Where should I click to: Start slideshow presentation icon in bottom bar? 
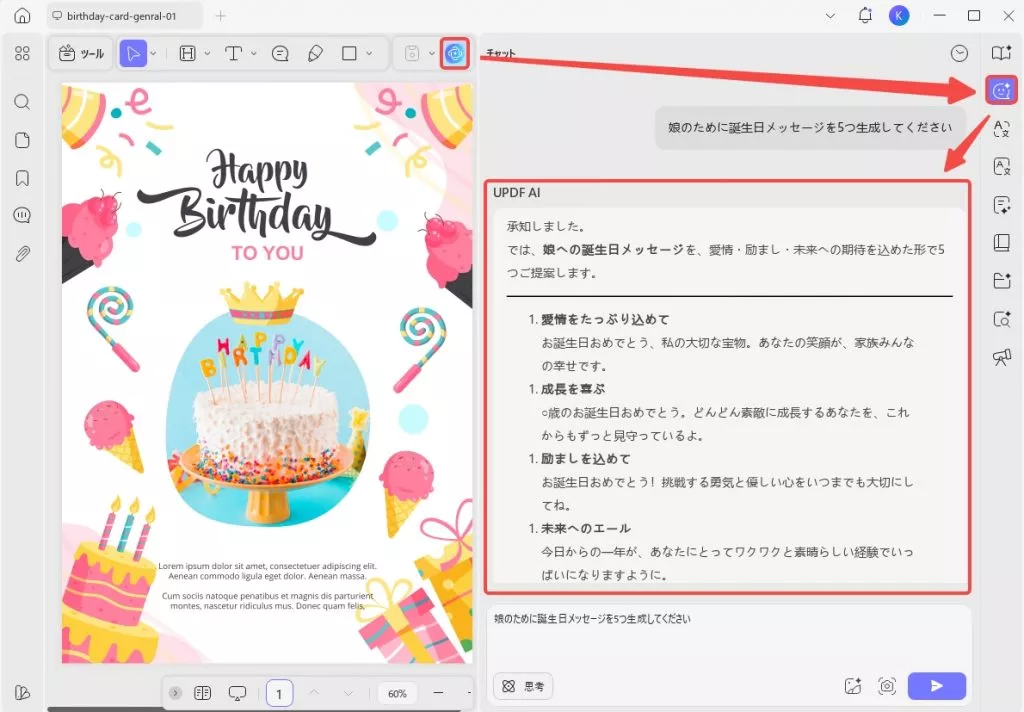[x=237, y=693]
